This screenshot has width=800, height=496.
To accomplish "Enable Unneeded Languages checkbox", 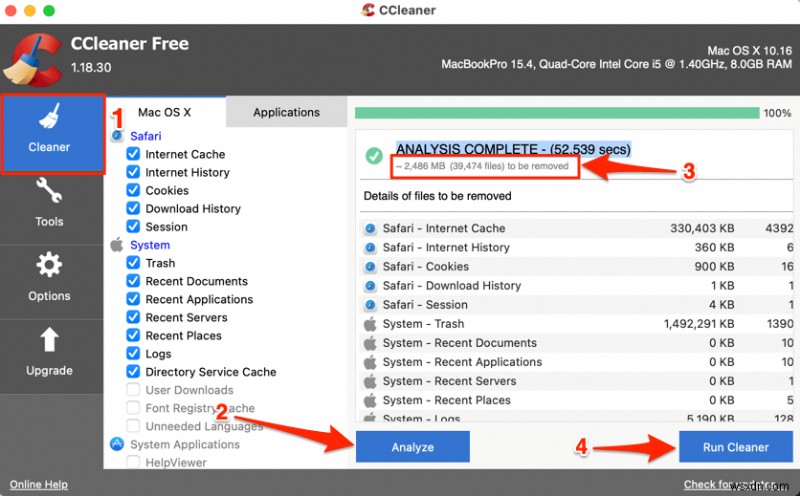I will coord(133,426).
